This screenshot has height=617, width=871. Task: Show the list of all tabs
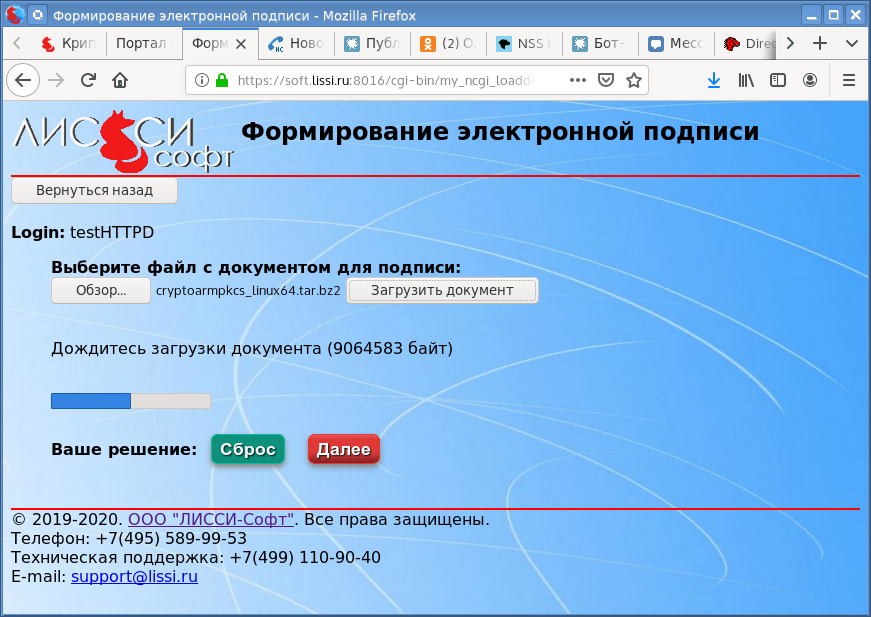pos(852,44)
